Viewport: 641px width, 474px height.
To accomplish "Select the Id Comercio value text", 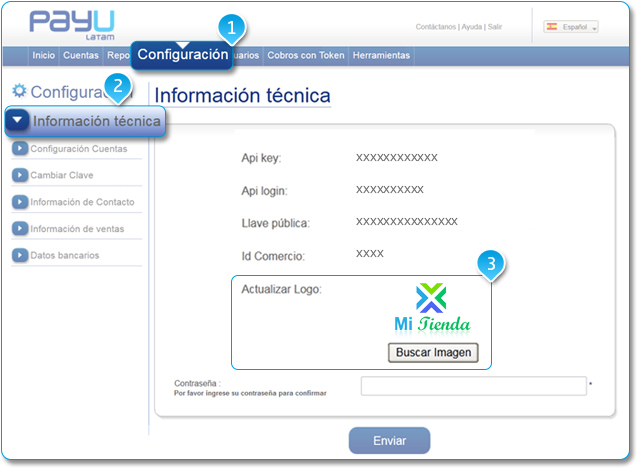I will [x=370, y=254].
